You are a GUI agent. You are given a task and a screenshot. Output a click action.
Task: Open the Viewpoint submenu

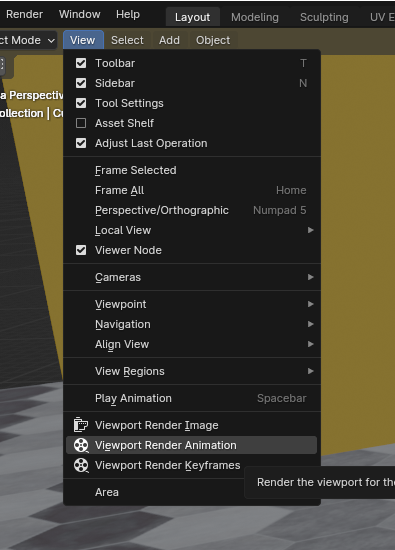192,304
